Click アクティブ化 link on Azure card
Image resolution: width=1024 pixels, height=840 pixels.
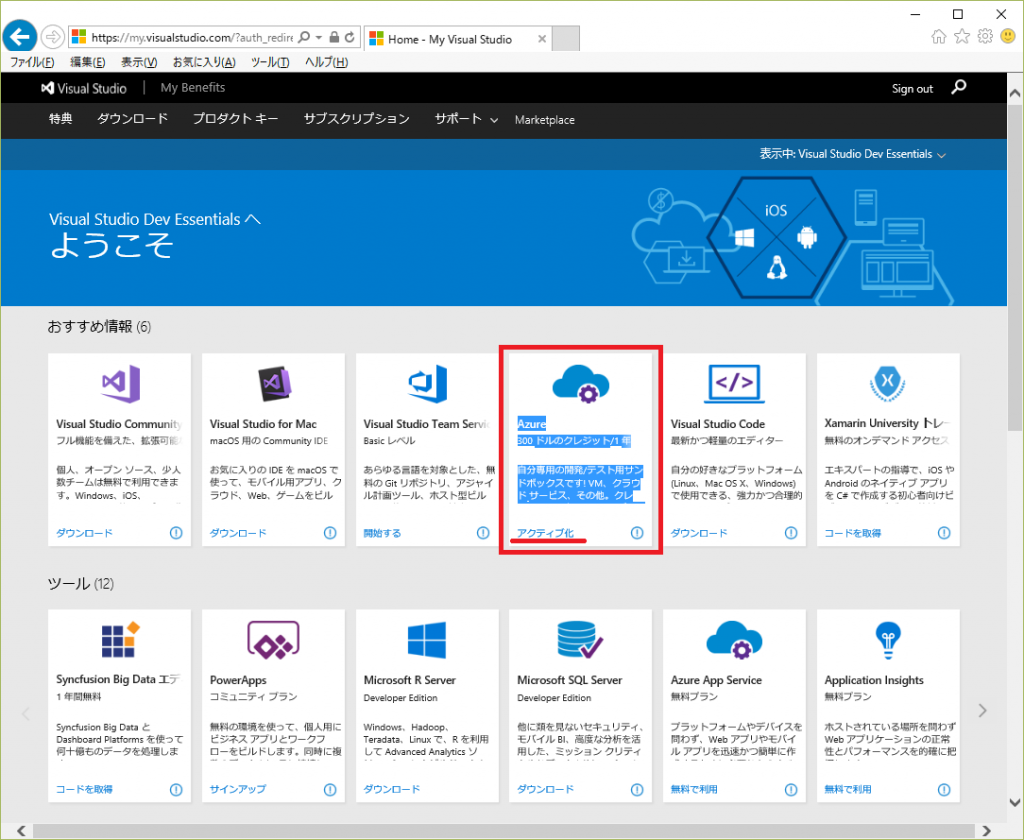coord(545,533)
